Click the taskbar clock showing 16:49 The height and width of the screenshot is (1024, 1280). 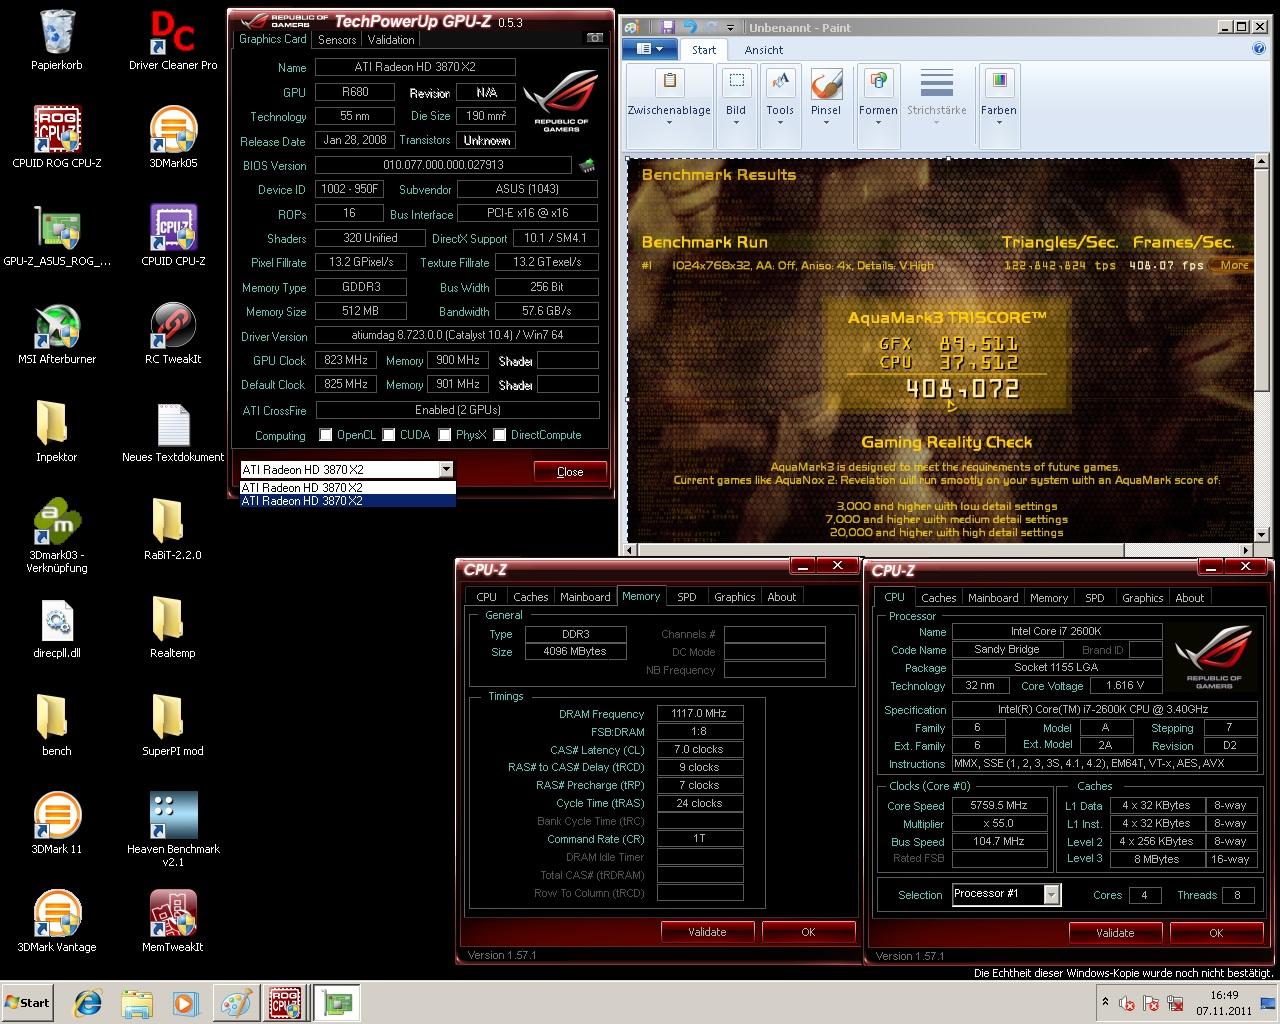(1224, 1002)
